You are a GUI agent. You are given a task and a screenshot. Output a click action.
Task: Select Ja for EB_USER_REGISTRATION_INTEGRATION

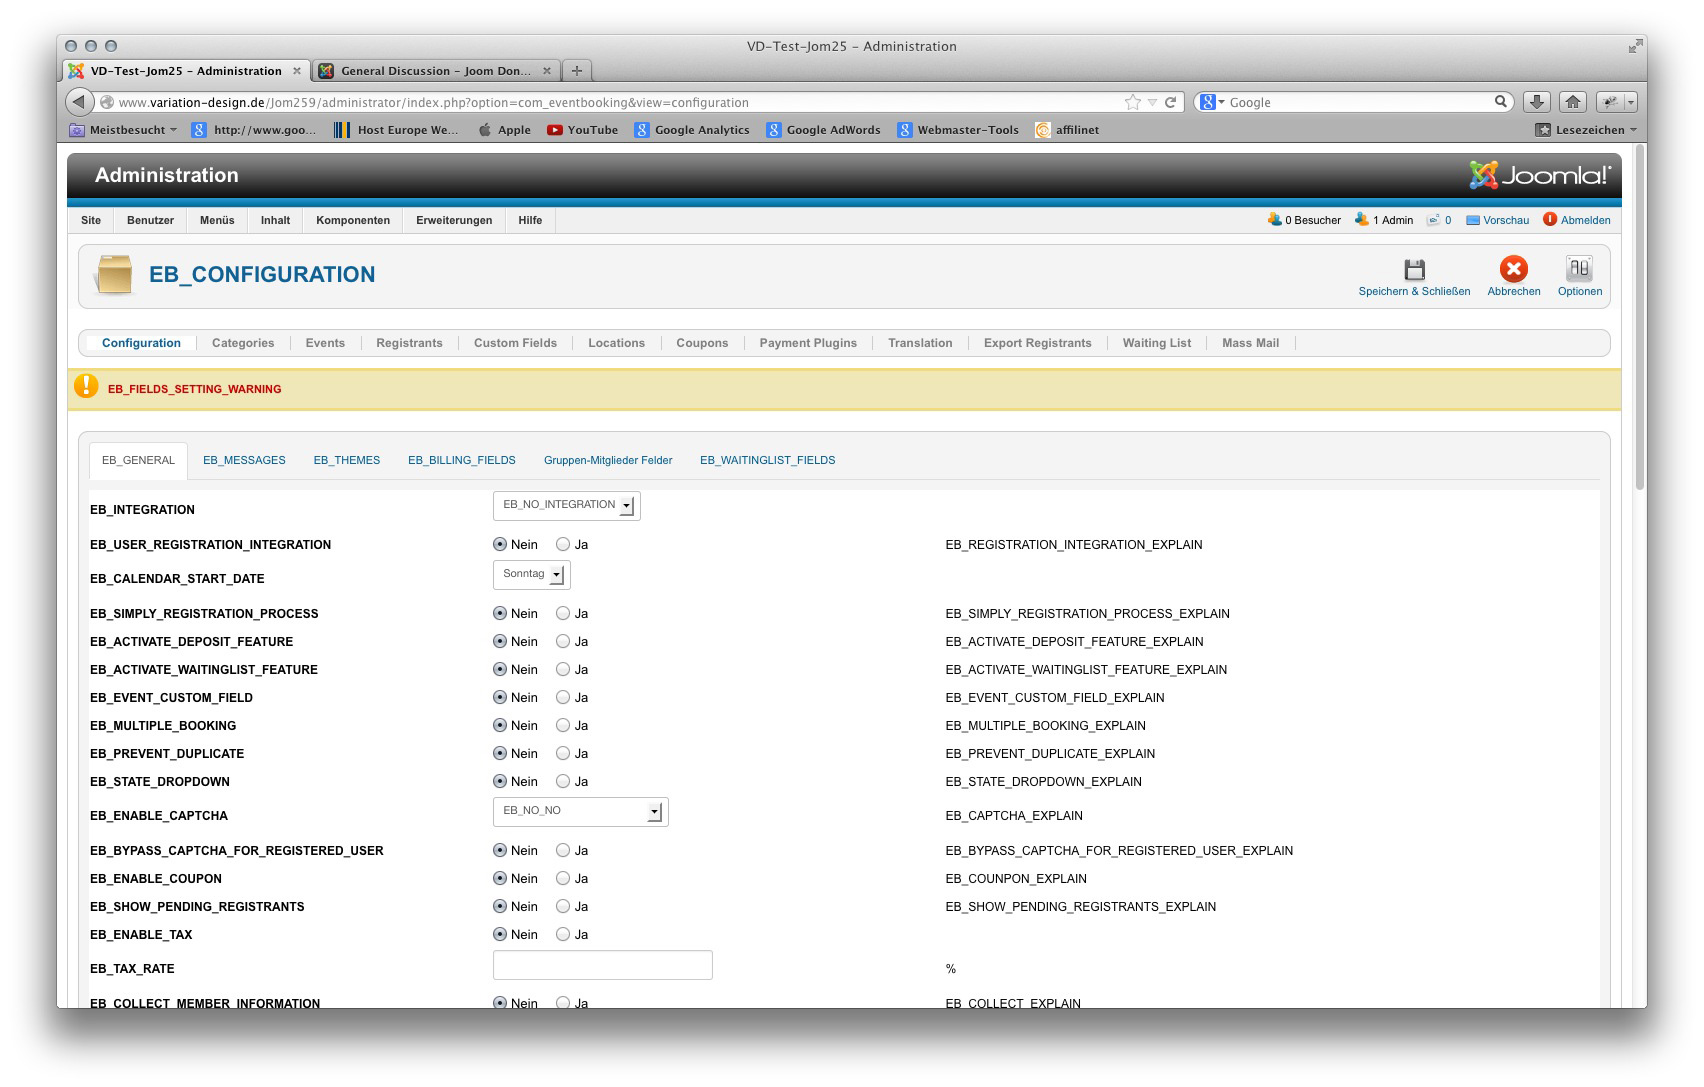coord(563,545)
